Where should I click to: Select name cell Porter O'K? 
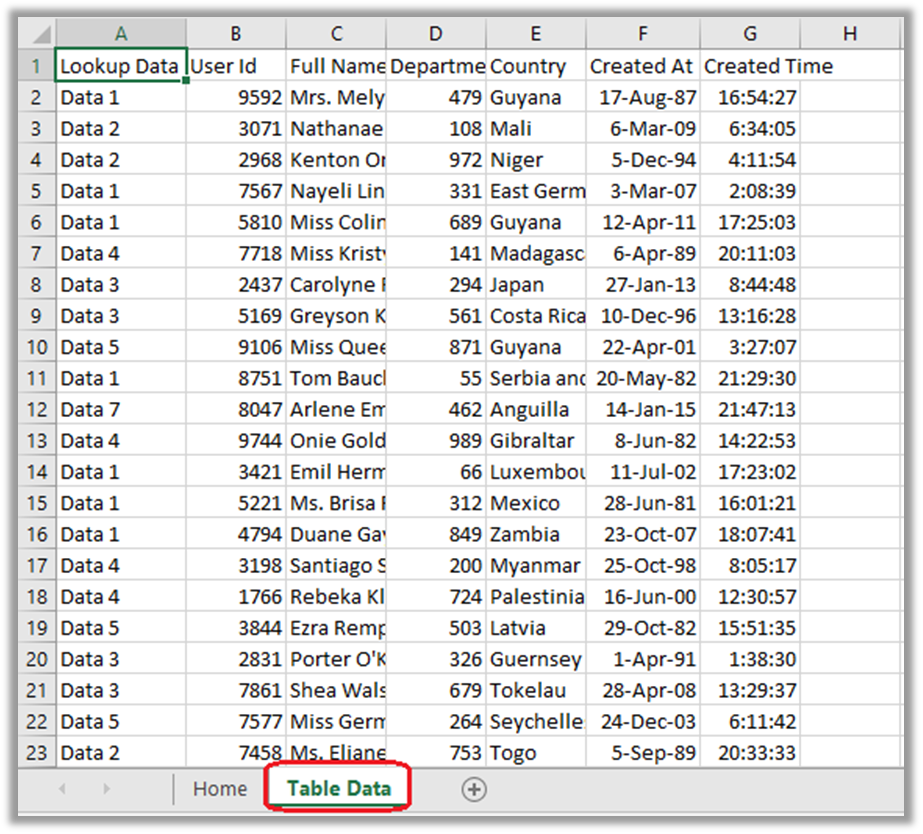336,659
